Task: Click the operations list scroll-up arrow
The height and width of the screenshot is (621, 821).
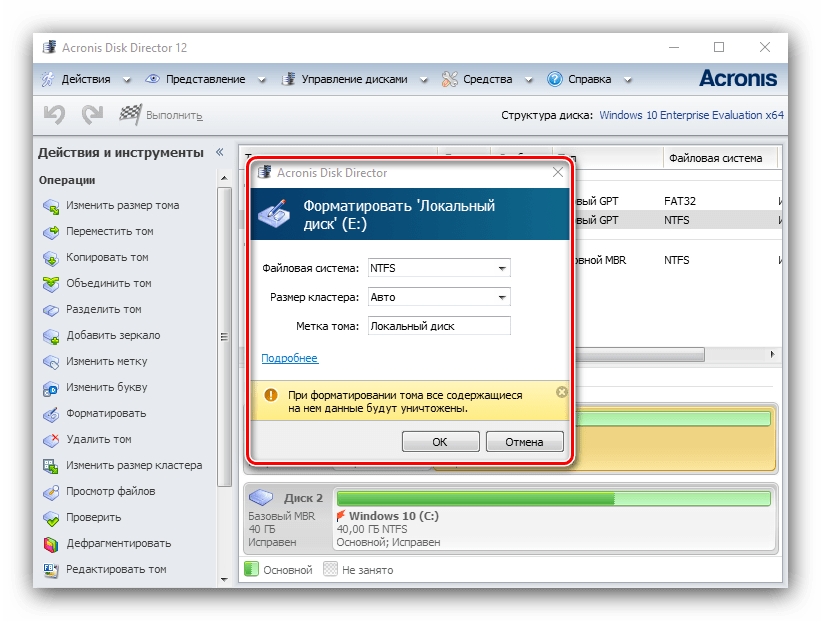Action: tap(224, 178)
